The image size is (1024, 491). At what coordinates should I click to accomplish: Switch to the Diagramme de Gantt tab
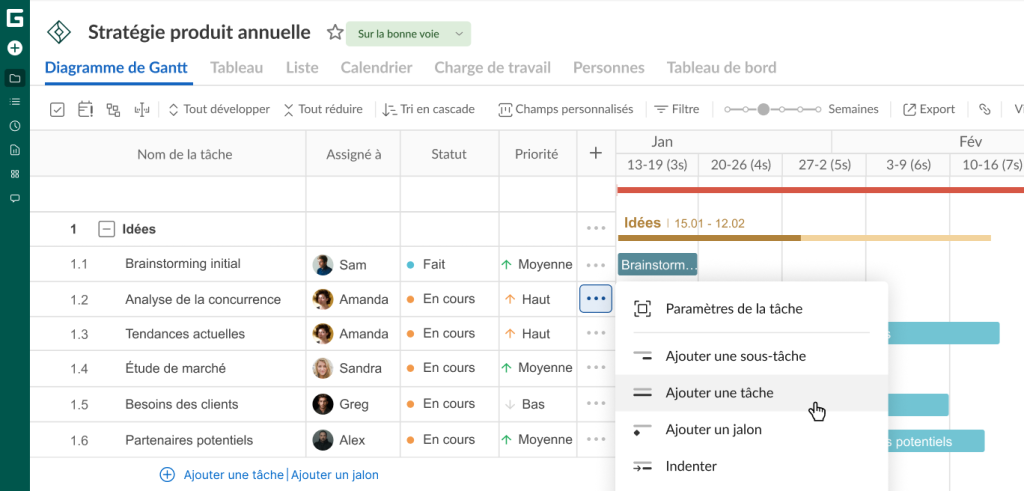click(x=116, y=68)
